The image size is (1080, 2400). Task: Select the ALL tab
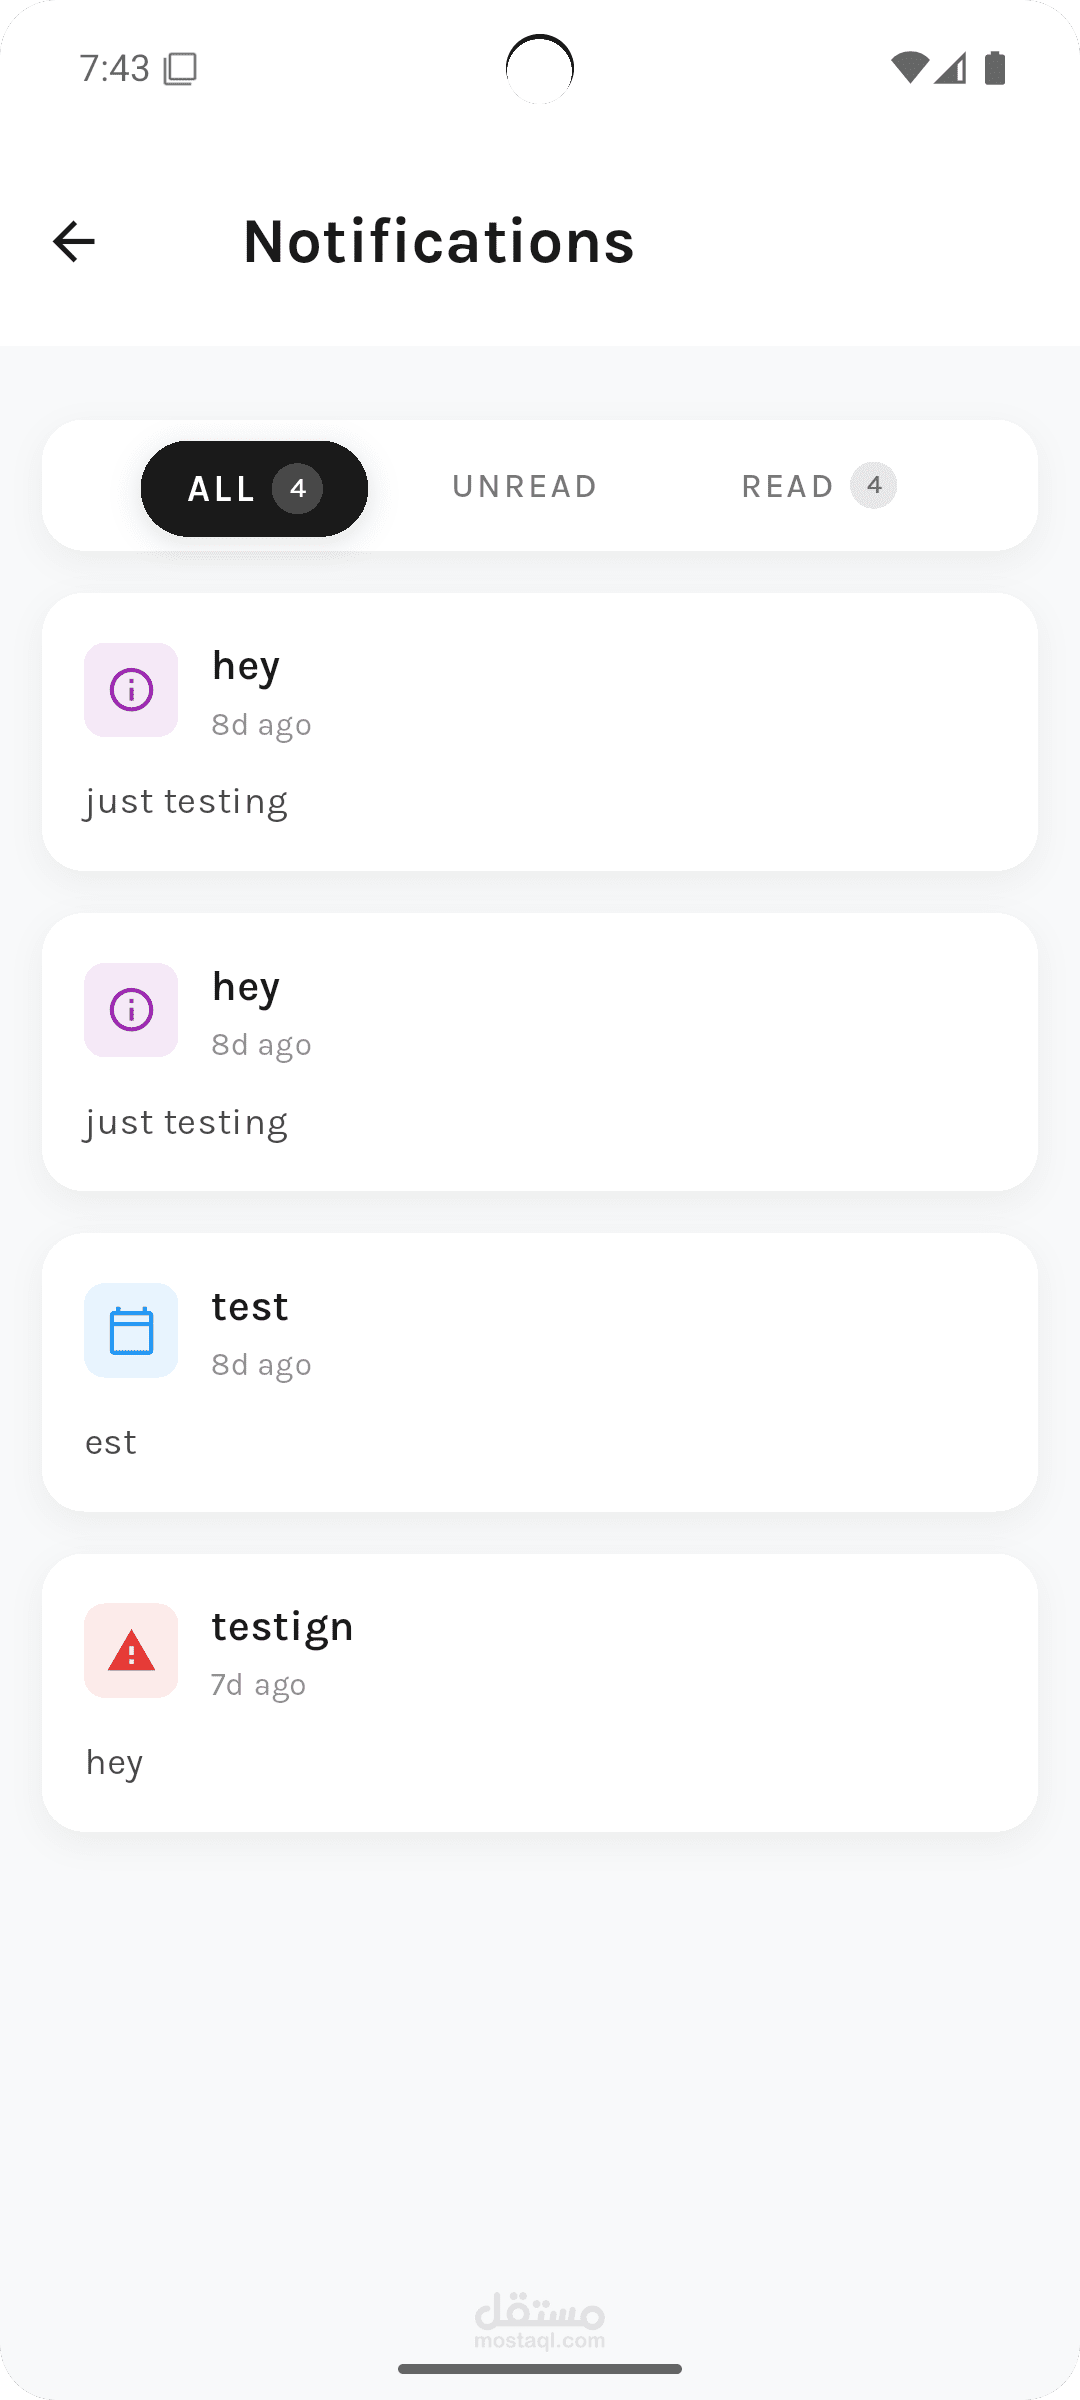click(x=254, y=489)
